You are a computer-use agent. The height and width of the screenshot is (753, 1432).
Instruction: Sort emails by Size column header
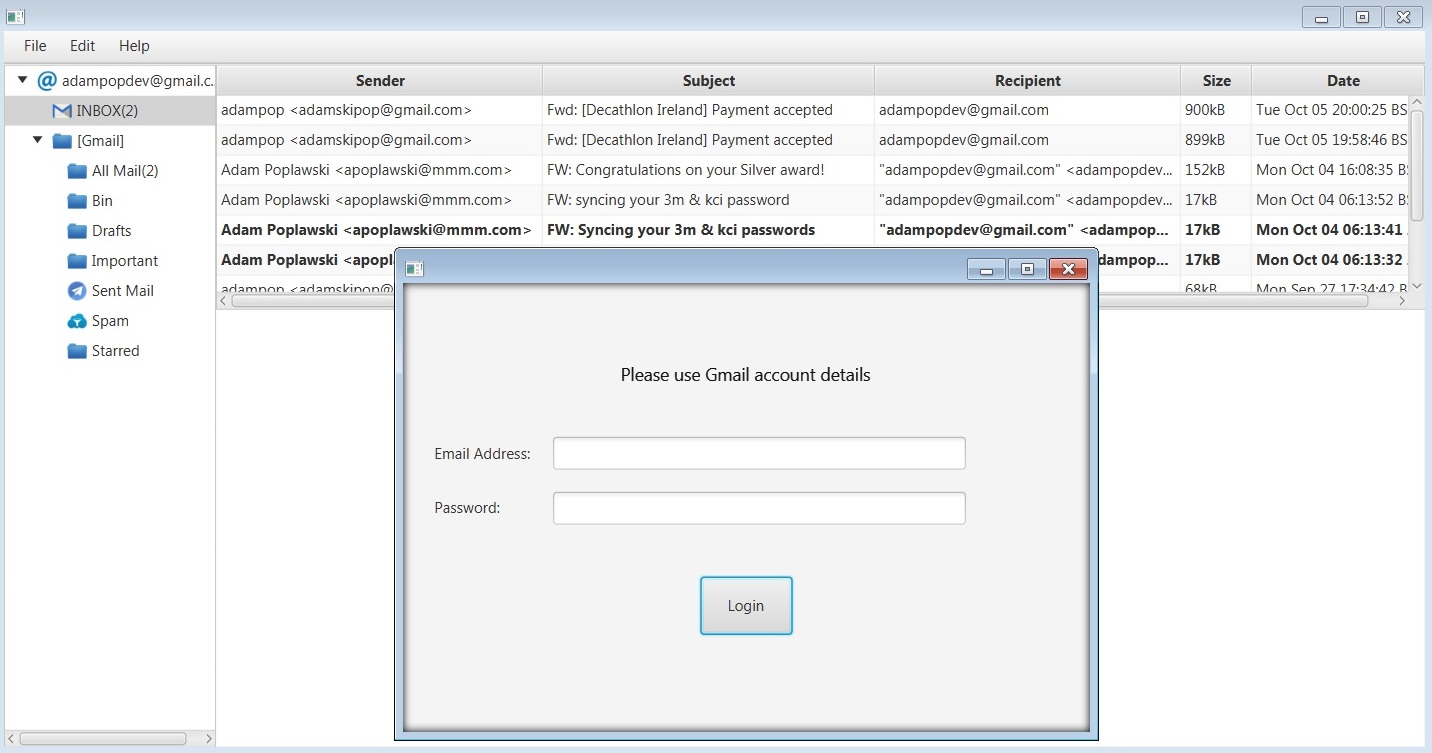pos(1216,81)
